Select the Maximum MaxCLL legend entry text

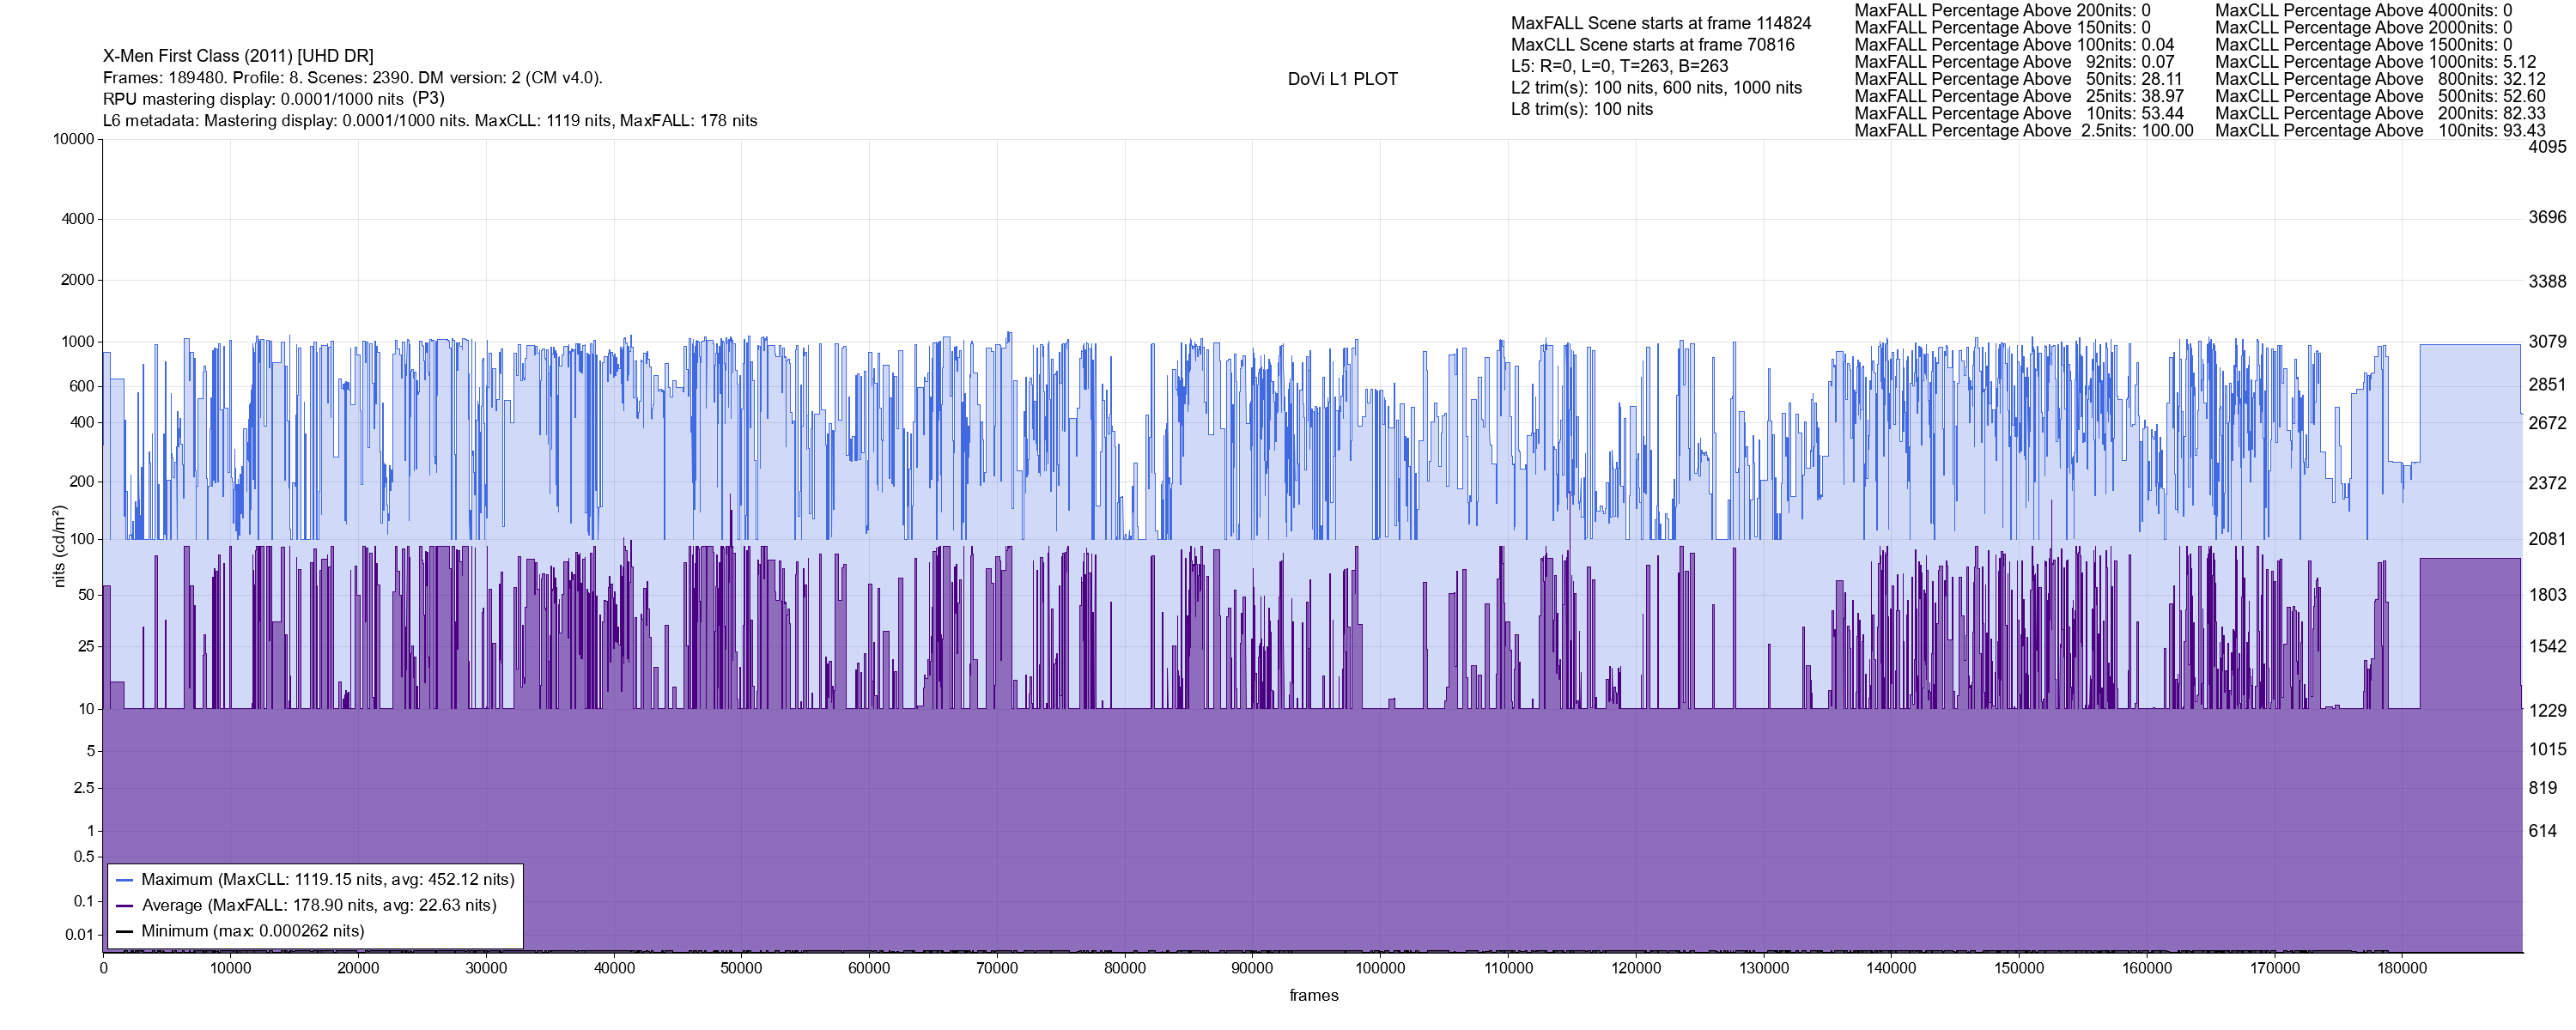coord(327,880)
